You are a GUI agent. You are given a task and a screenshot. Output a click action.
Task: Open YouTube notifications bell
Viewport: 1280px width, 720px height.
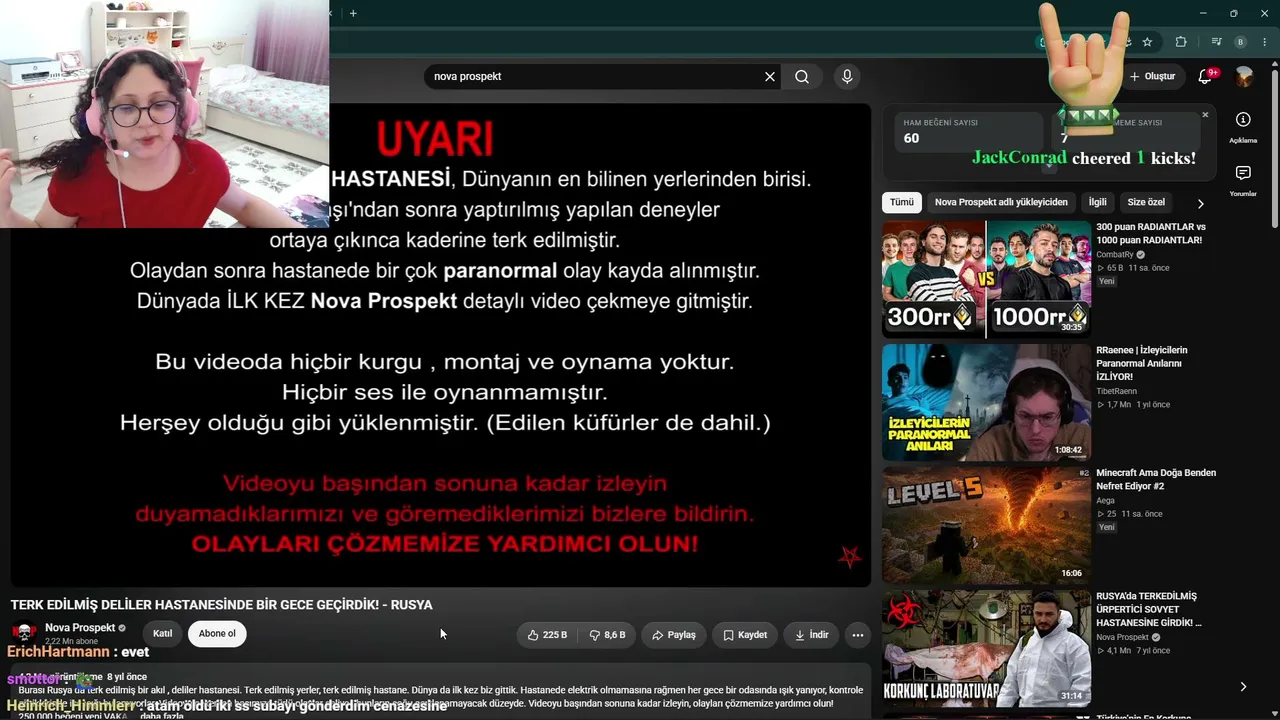pyautogui.click(x=1205, y=77)
